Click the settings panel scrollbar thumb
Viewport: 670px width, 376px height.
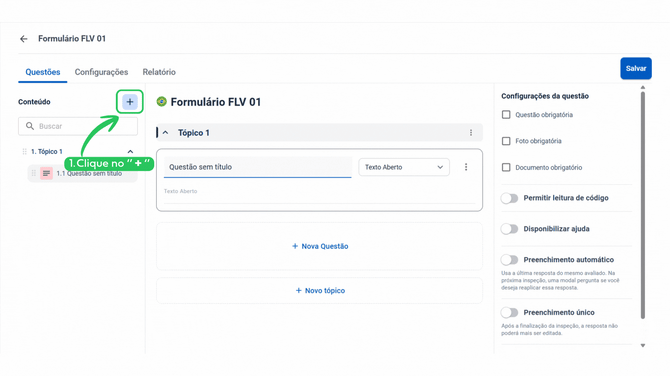click(643, 205)
